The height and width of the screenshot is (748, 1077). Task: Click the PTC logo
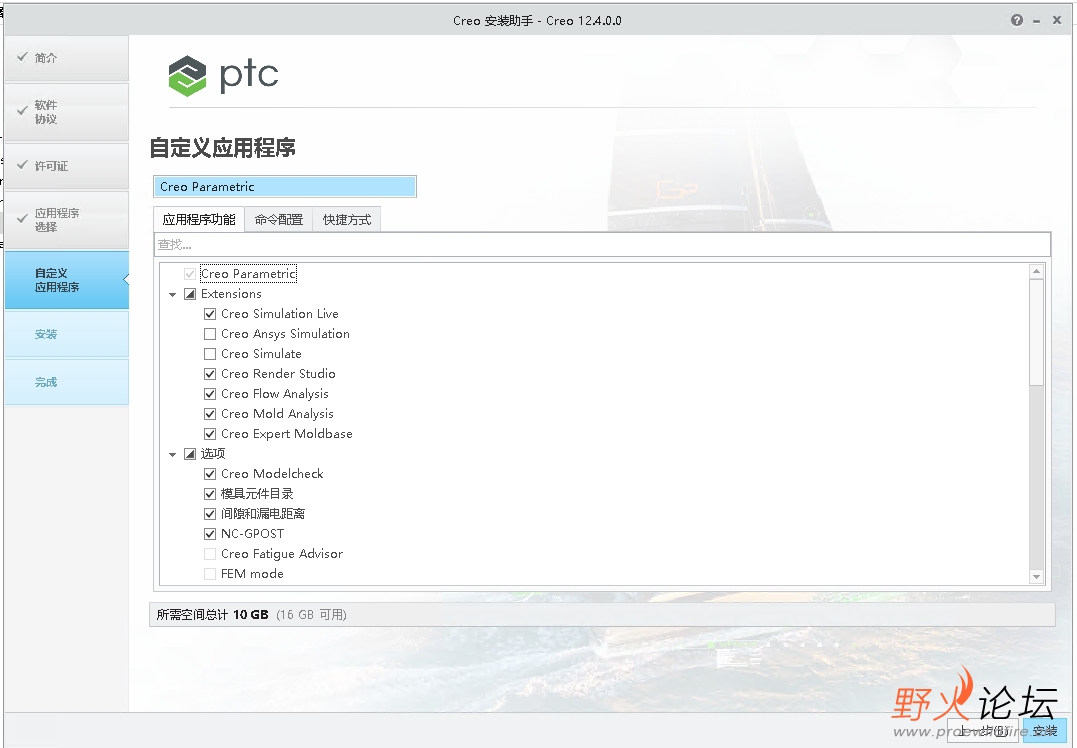coord(223,76)
